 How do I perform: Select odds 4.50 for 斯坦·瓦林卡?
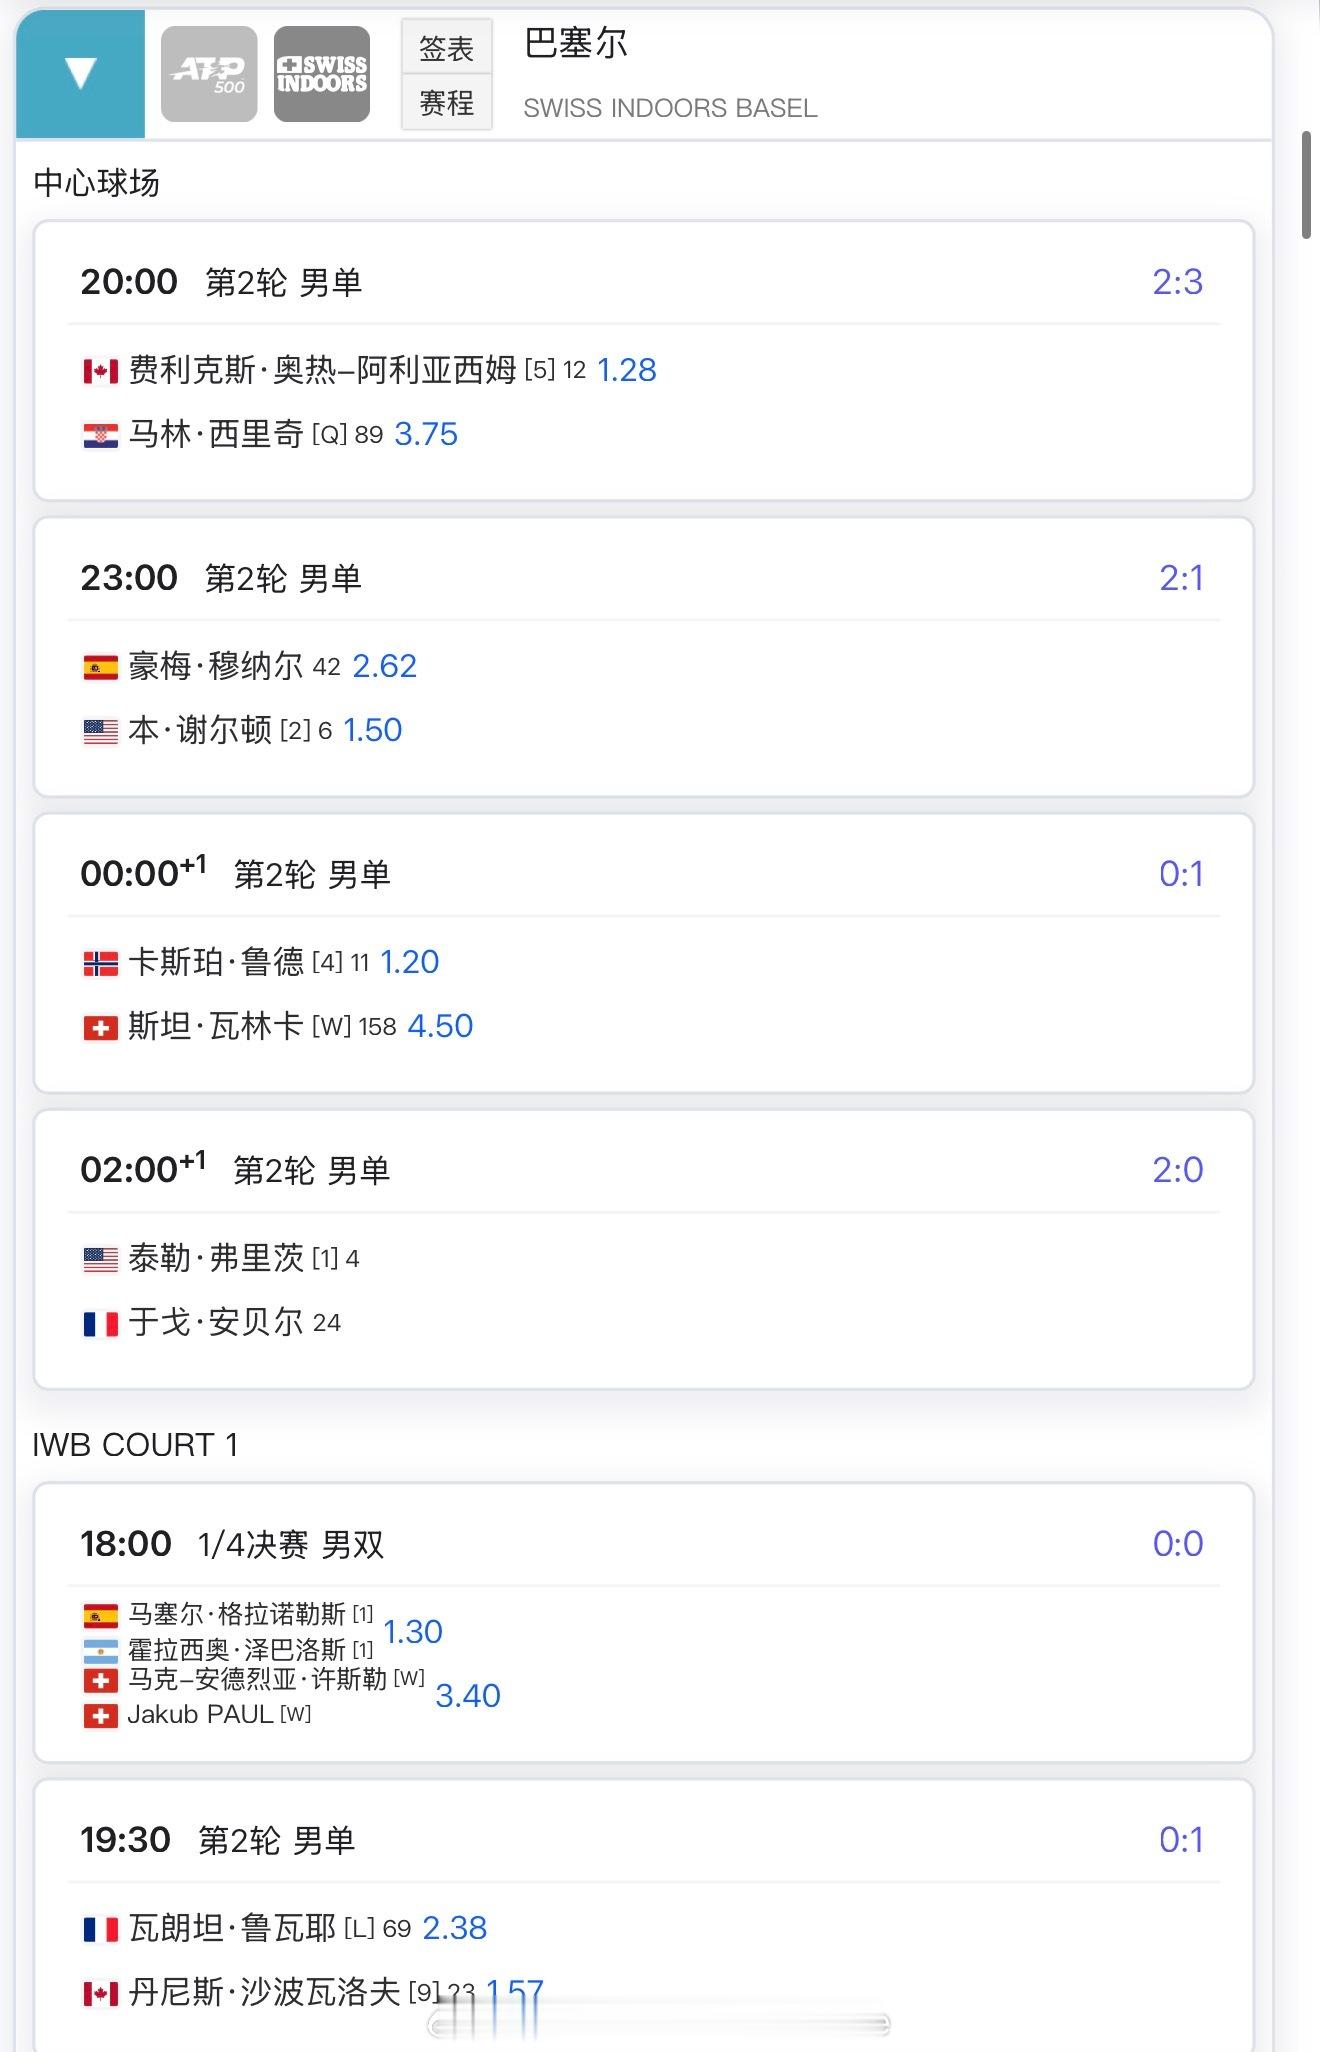440,1026
